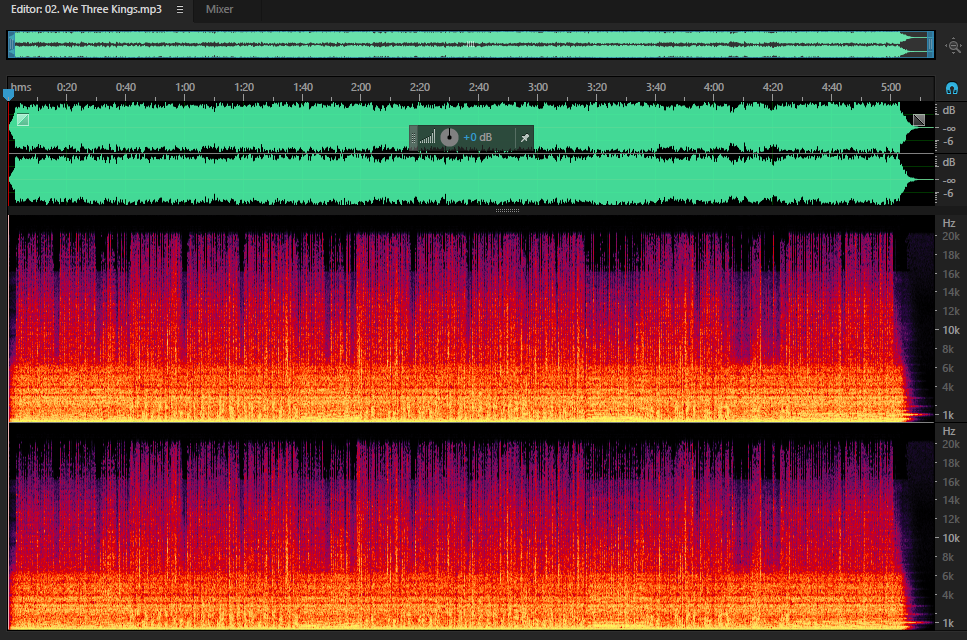
Task: Click the 0:20 mark on the ruler
Action: (67, 87)
